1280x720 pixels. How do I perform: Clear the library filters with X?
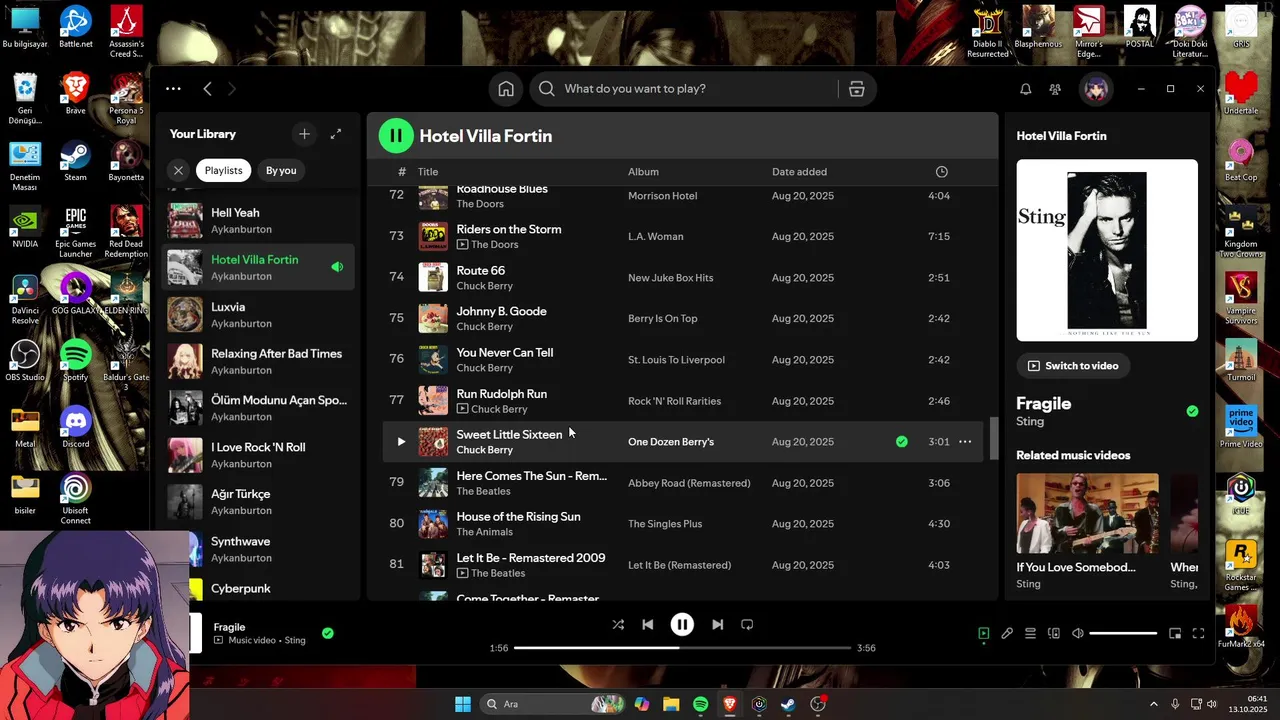[x=178, y=170]
